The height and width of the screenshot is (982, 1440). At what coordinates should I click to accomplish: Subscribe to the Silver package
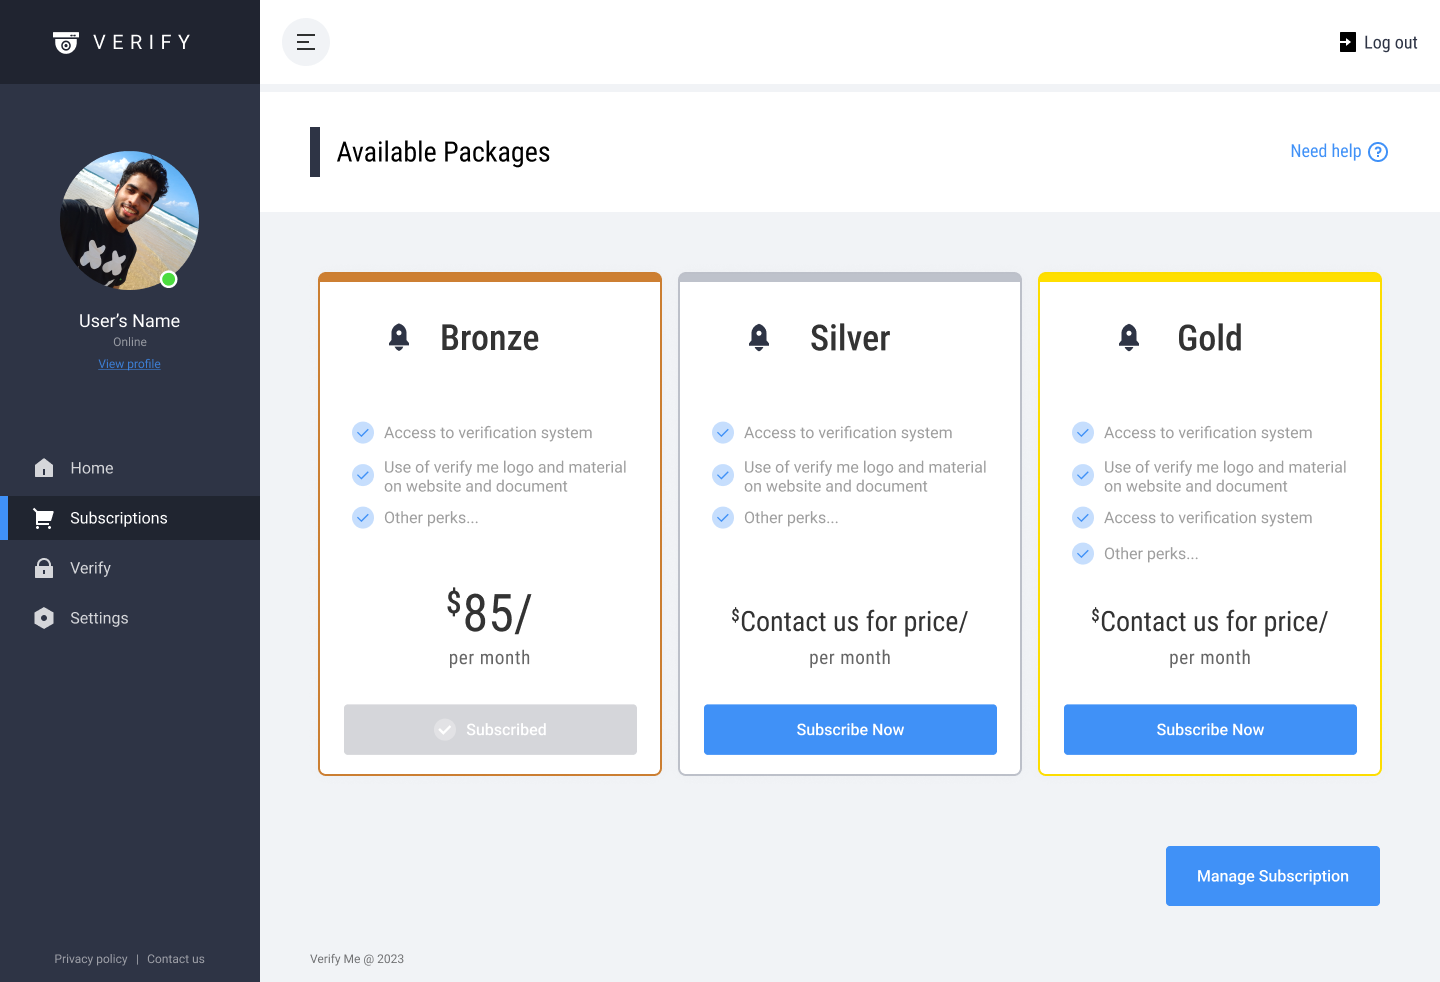tap(850, 730)
